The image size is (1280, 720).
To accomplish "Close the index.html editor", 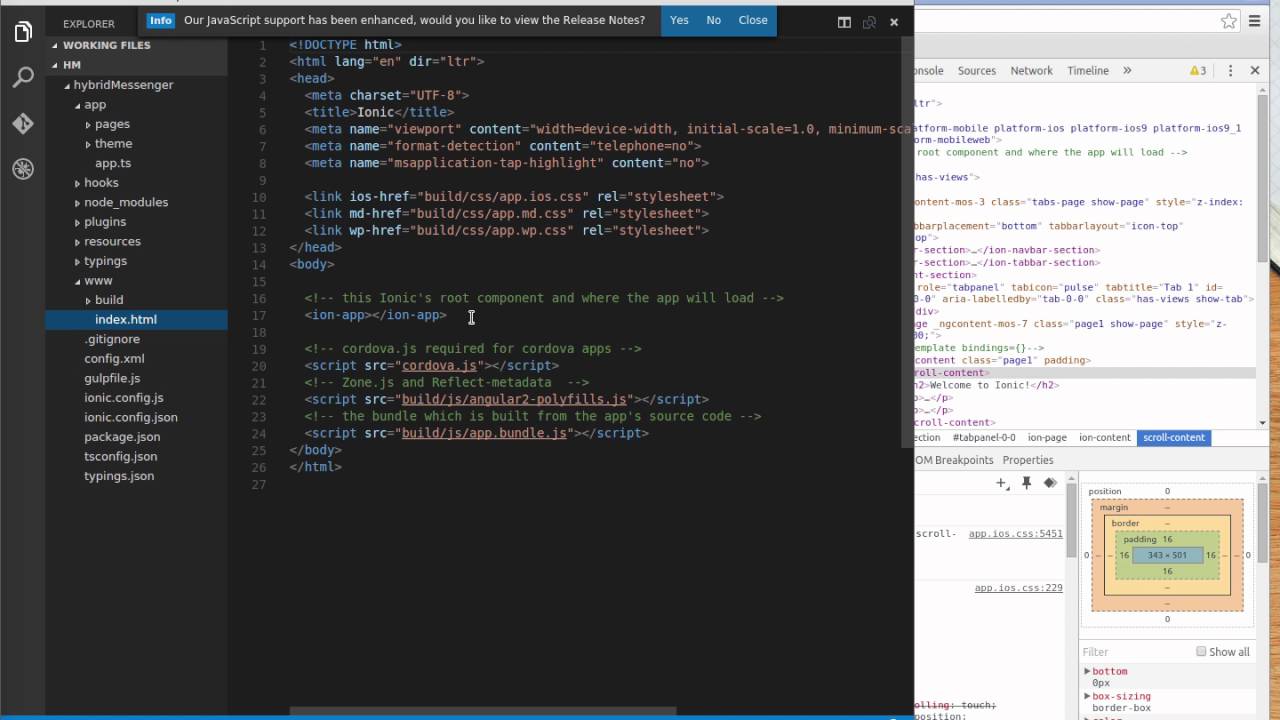I will point(894,22).
